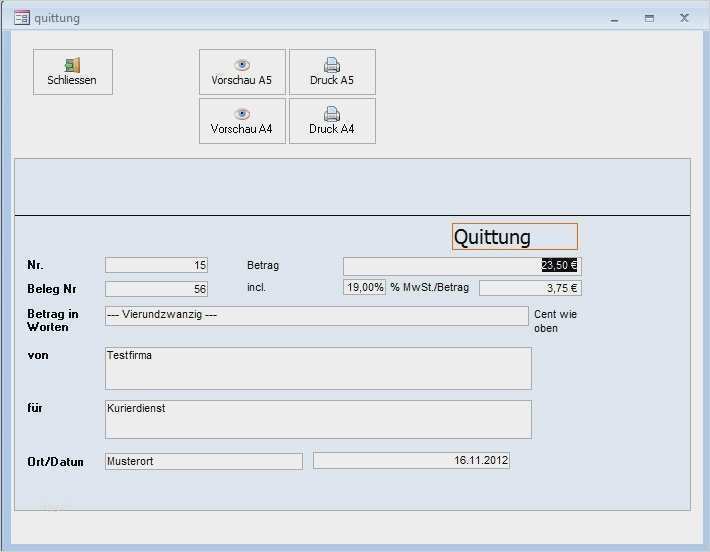The image size is (710, 552).
Task: Click the "Ort/Datun" label
Action: click(55, 462)
